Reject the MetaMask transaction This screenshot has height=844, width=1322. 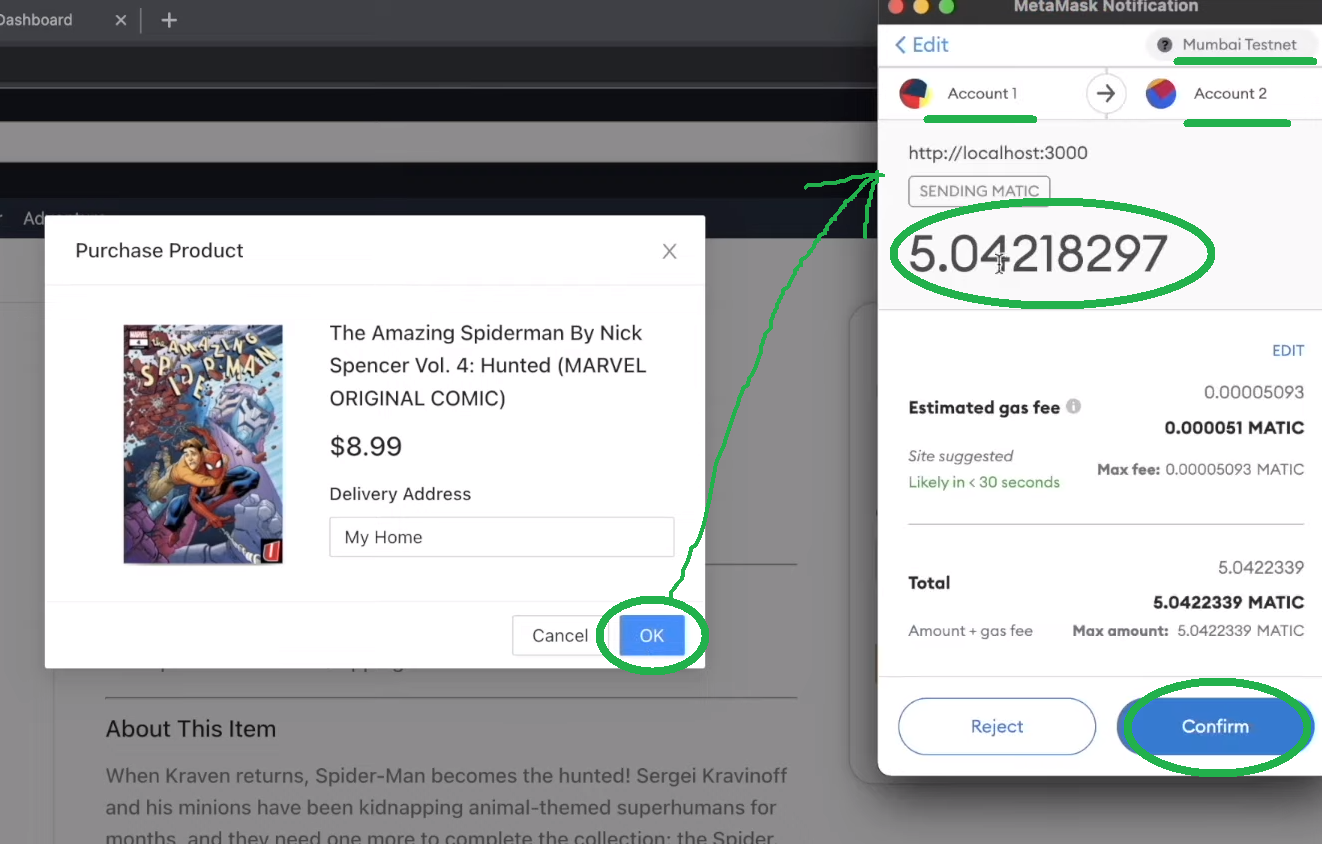(x=997, y=727)
